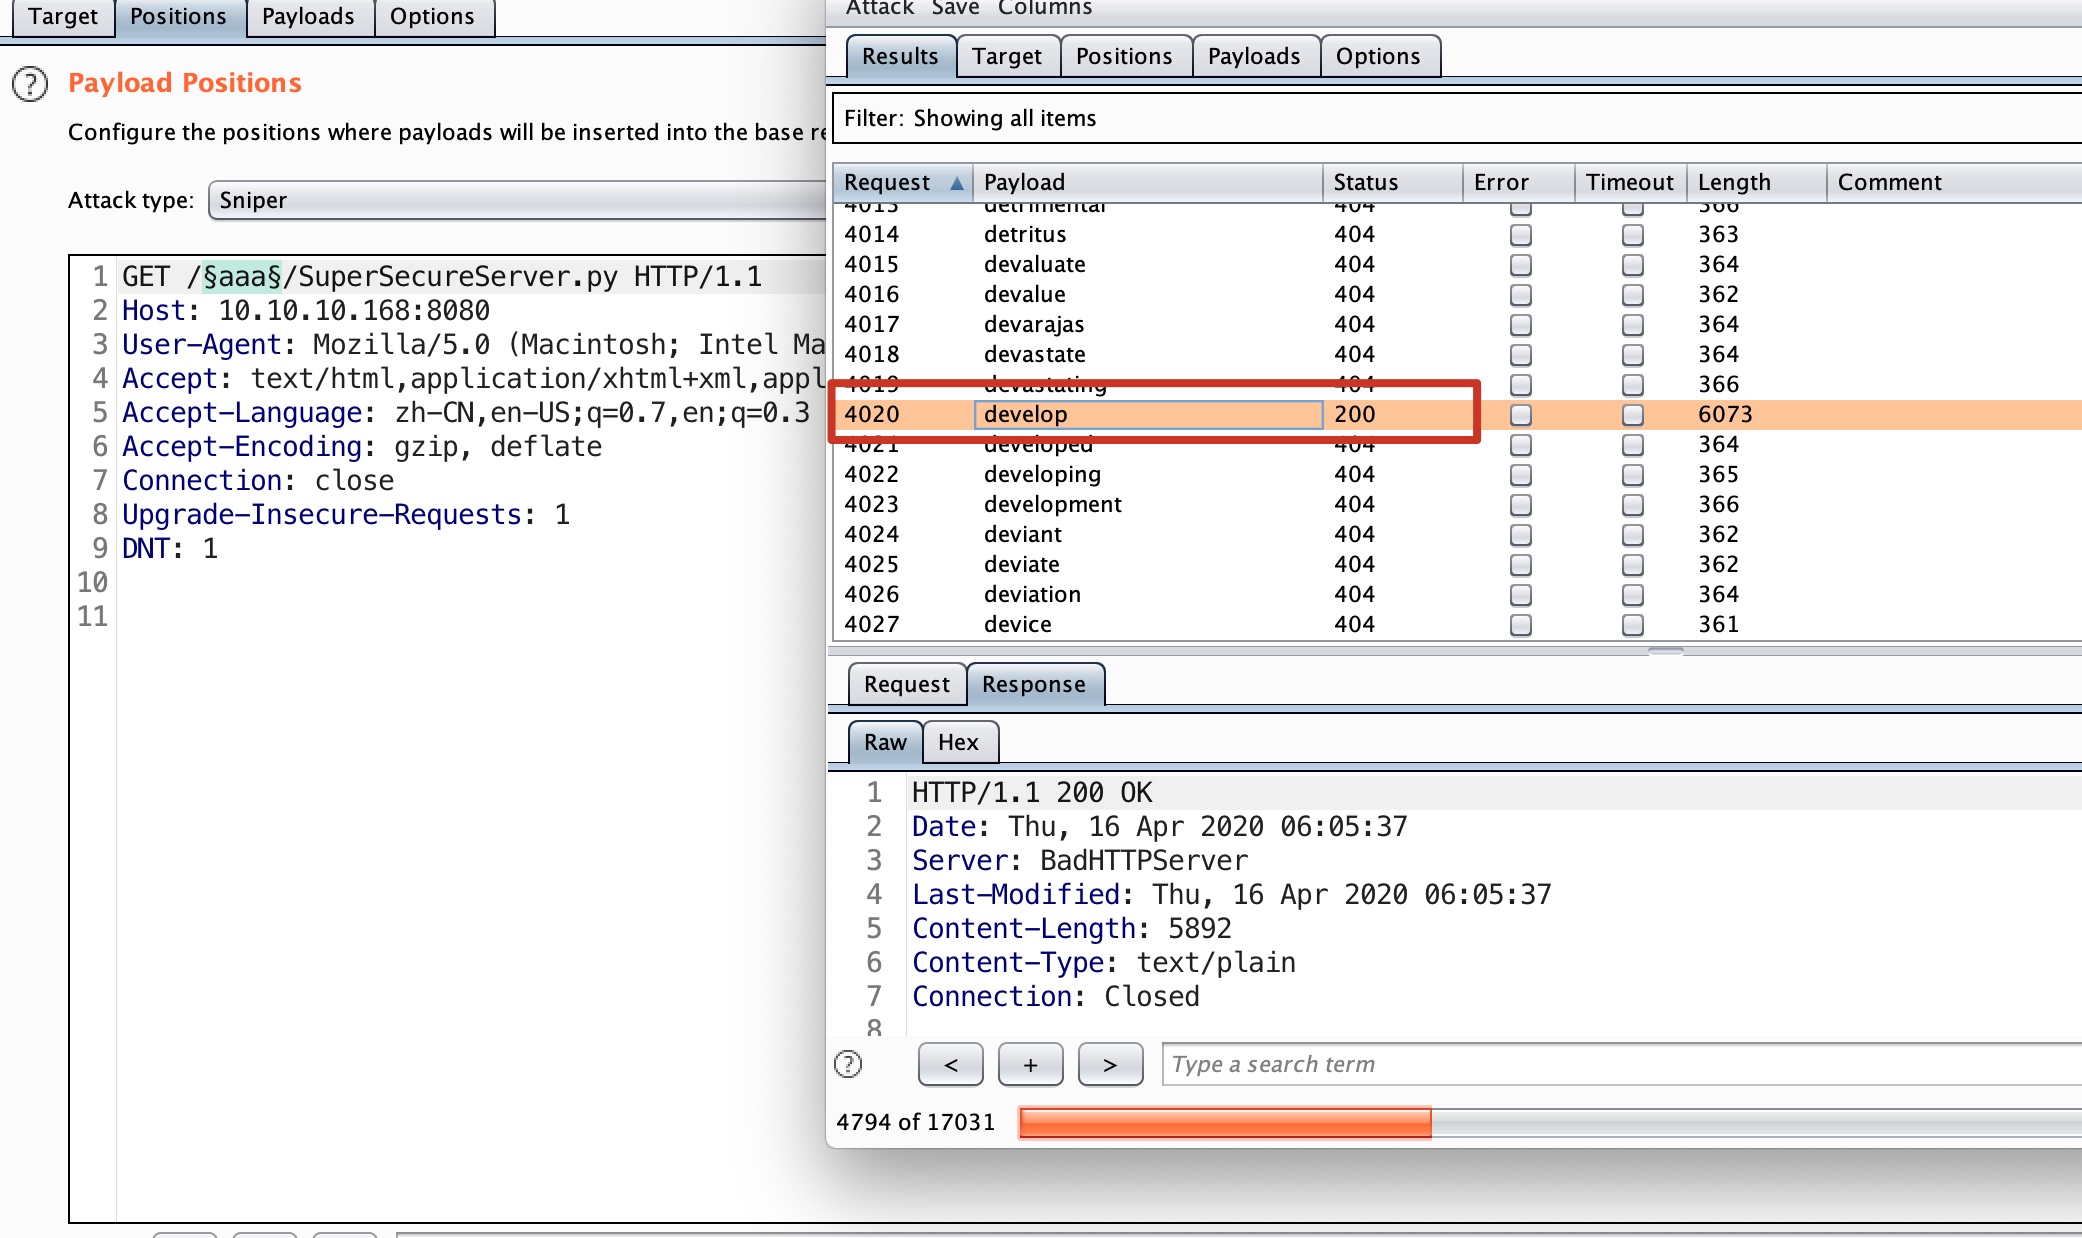Click the previous match arrow button
Image resolution: width=2082 pixels, height=1238 pixels.
click(x=950, y=1064)
